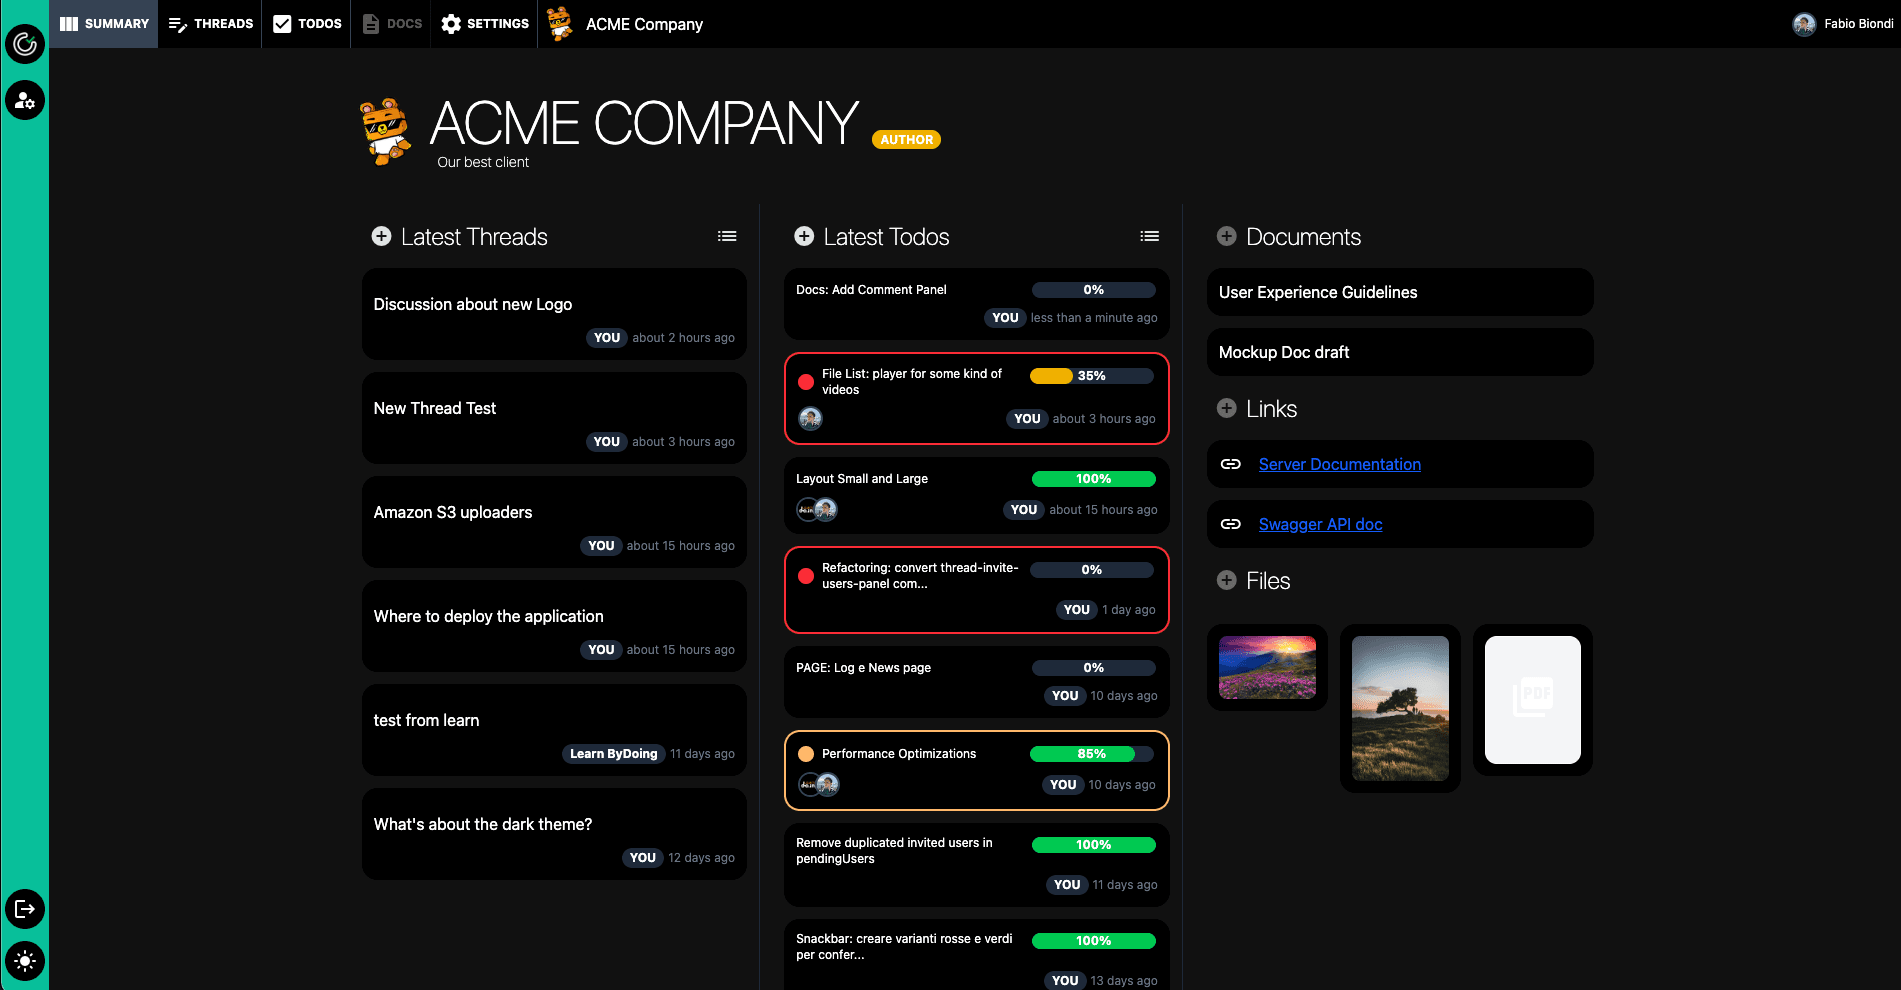Open thread Where to deploy the application
Image resolution: width=1901 pixels, height=990 pixels.
554,626
